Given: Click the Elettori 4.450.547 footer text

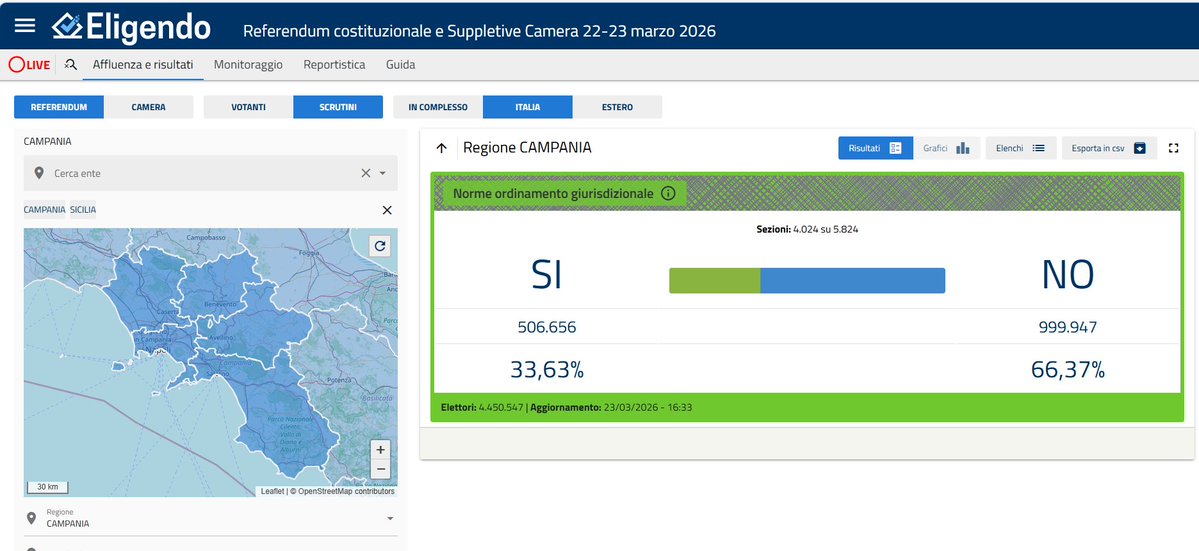Looking at the screenshot, I should 482,407.
